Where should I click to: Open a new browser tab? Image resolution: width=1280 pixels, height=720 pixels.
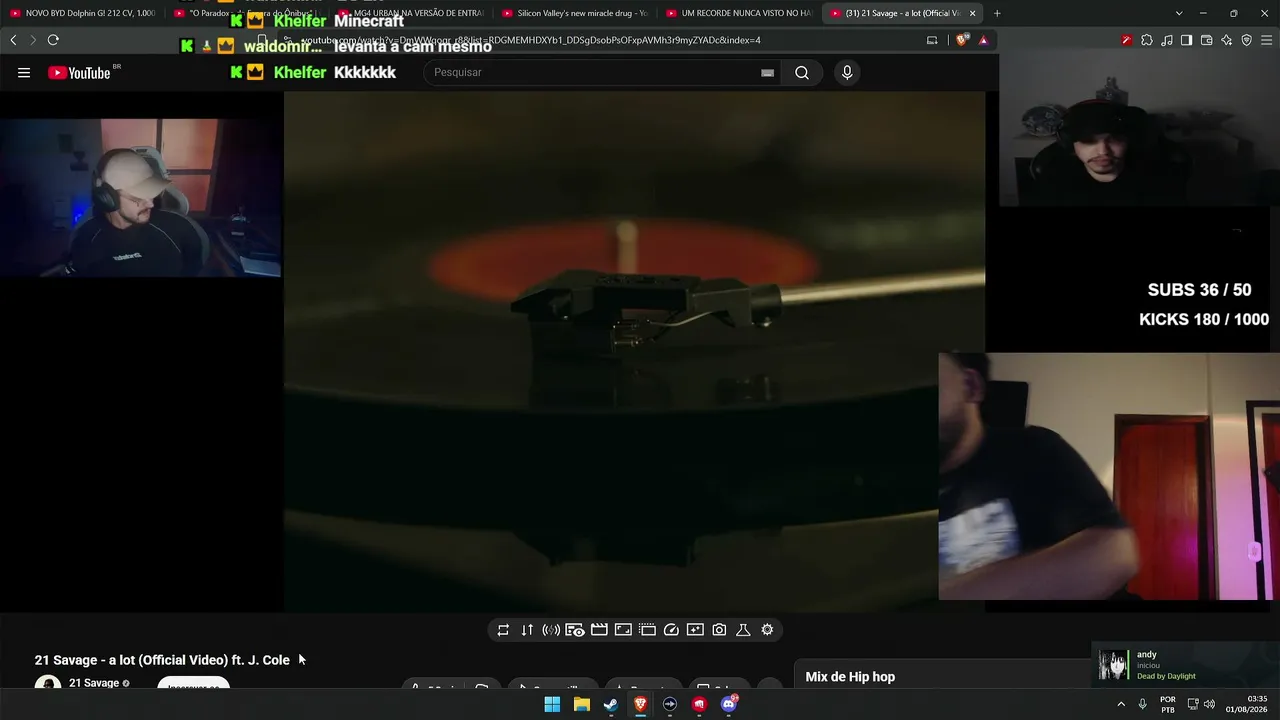(997, 13)
